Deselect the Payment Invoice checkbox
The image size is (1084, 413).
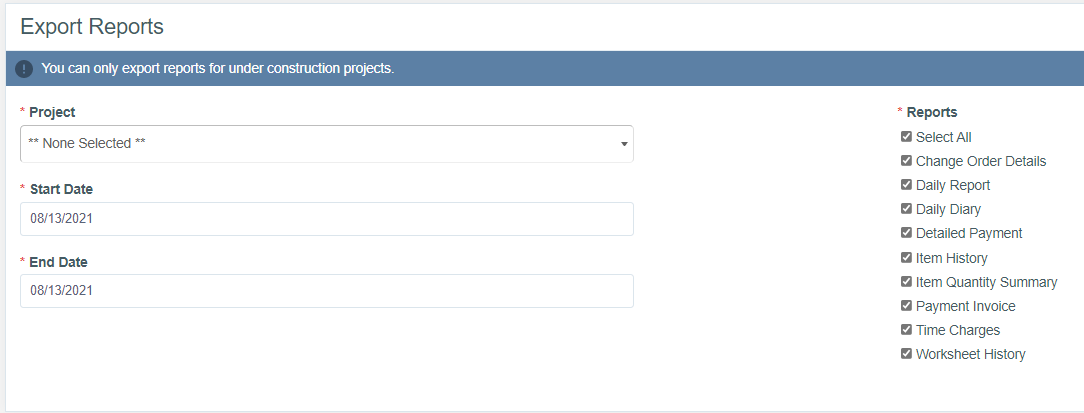[x=906, y=306]
